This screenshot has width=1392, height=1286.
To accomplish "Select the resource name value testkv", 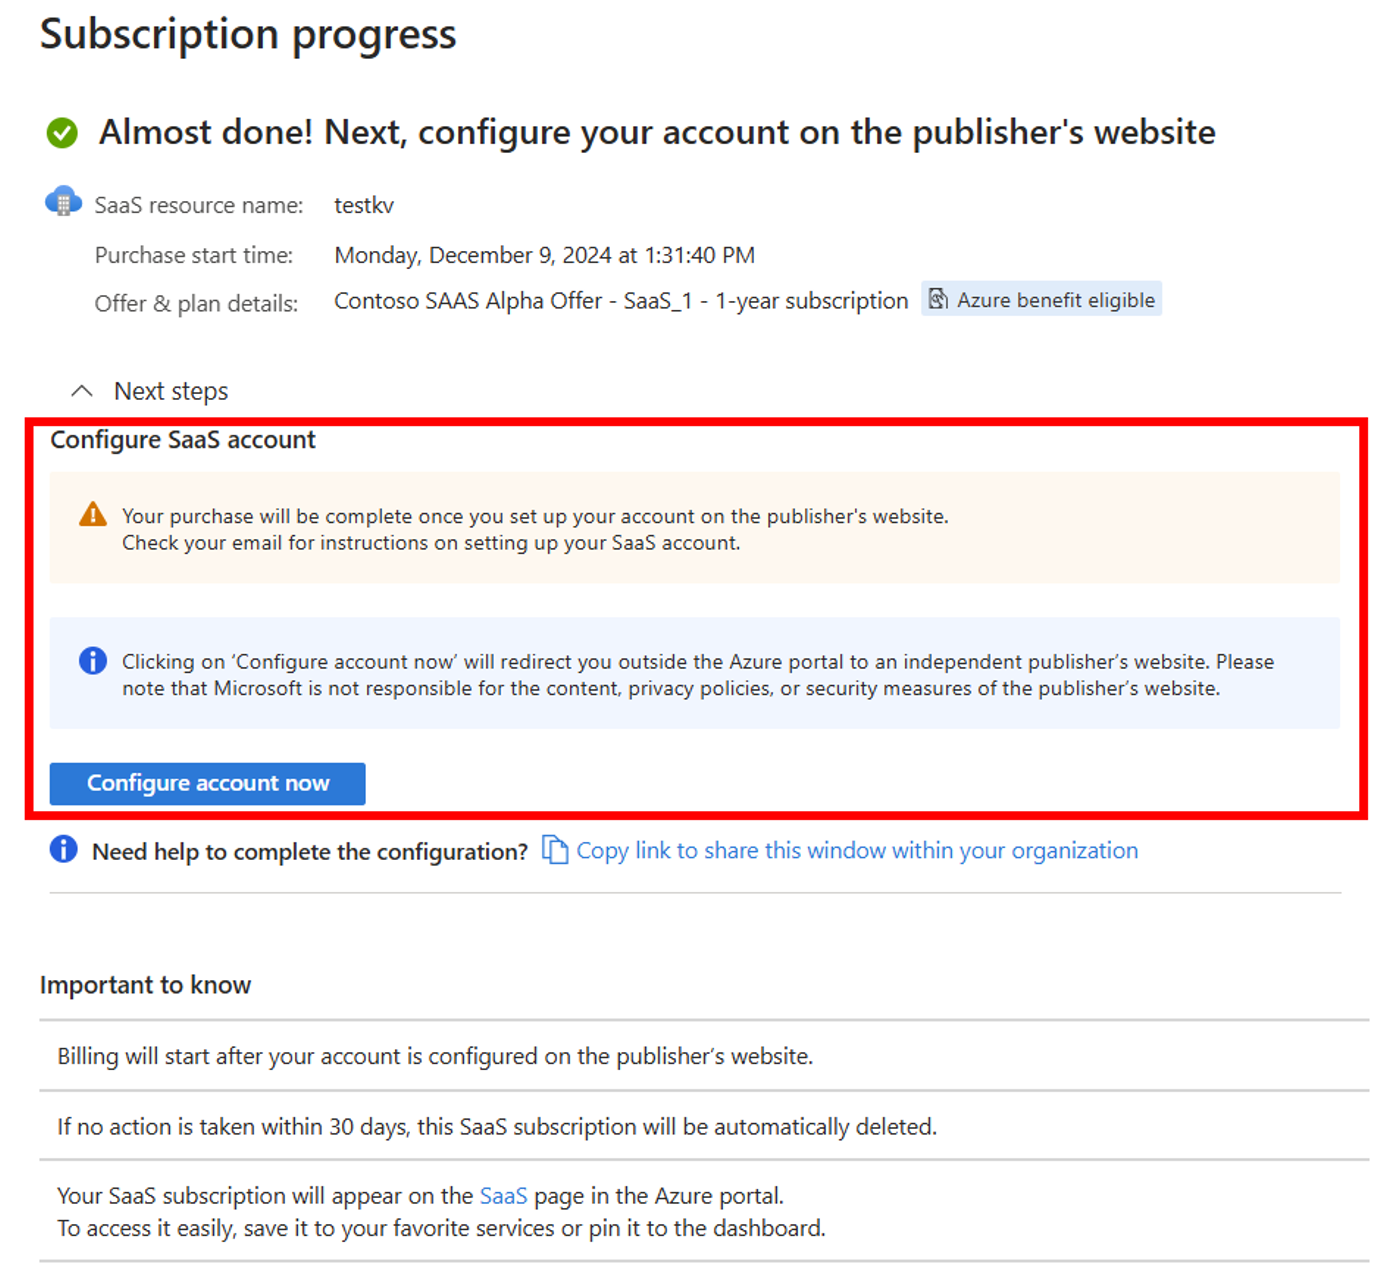I will (364, 205).
